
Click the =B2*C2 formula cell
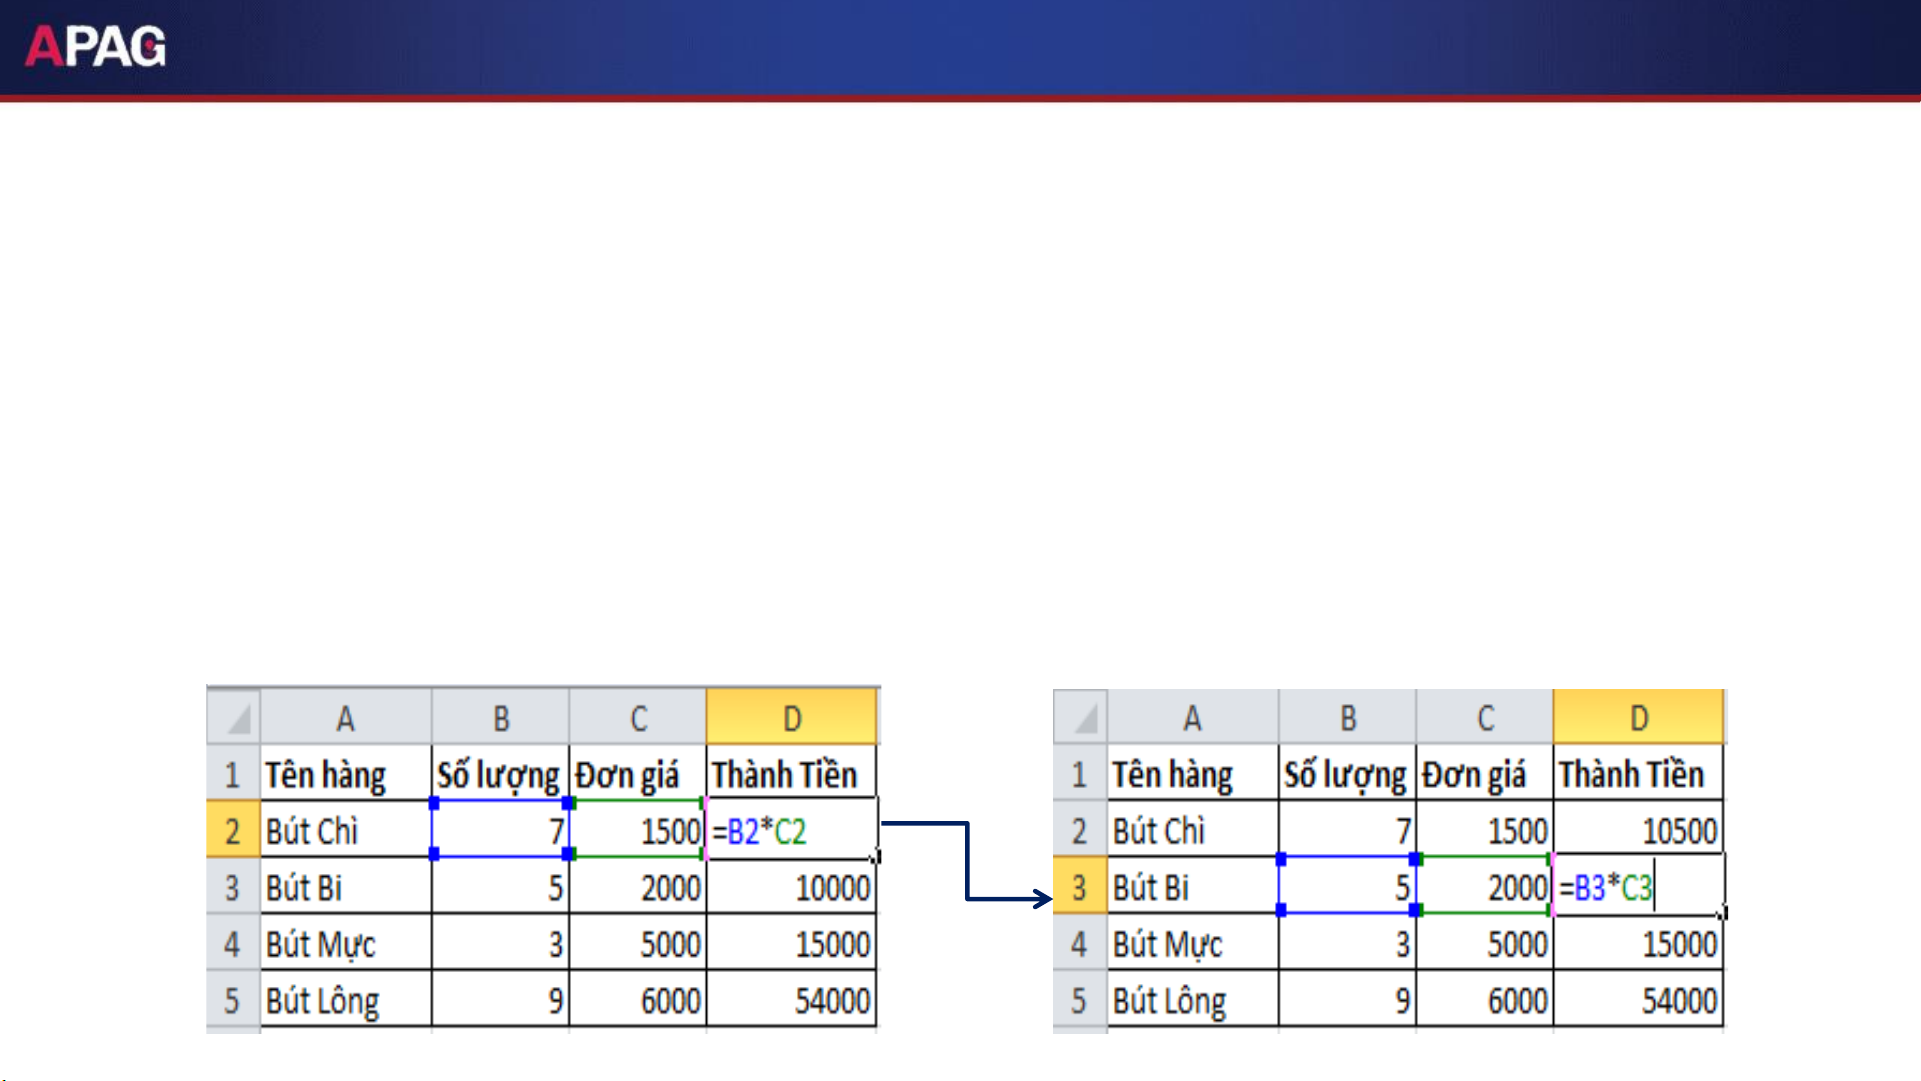point(791,830)
